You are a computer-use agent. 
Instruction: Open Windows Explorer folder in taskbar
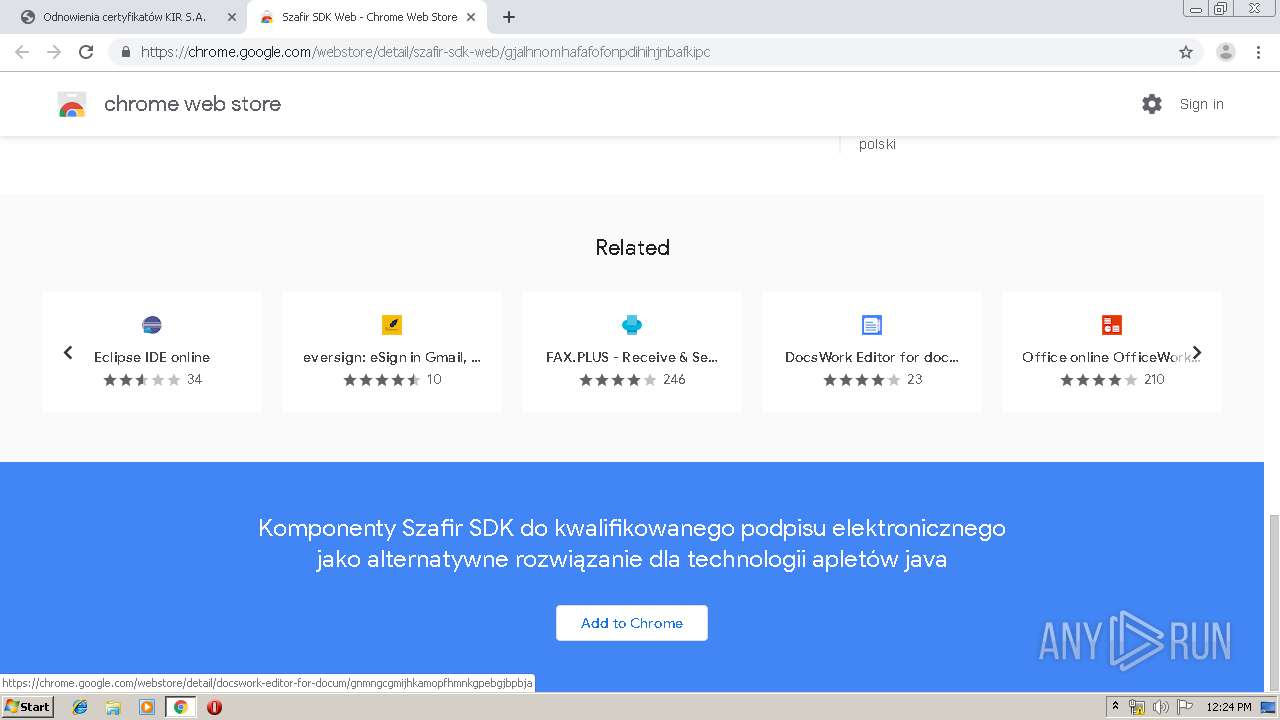[113, 707]
